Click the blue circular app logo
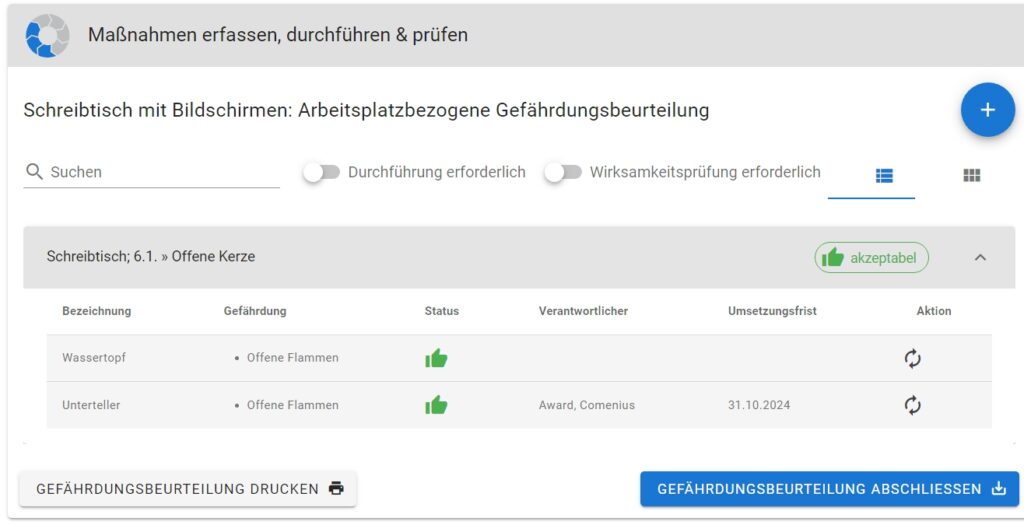Viewport: 1024px width, 525px height. pos(47,36)
